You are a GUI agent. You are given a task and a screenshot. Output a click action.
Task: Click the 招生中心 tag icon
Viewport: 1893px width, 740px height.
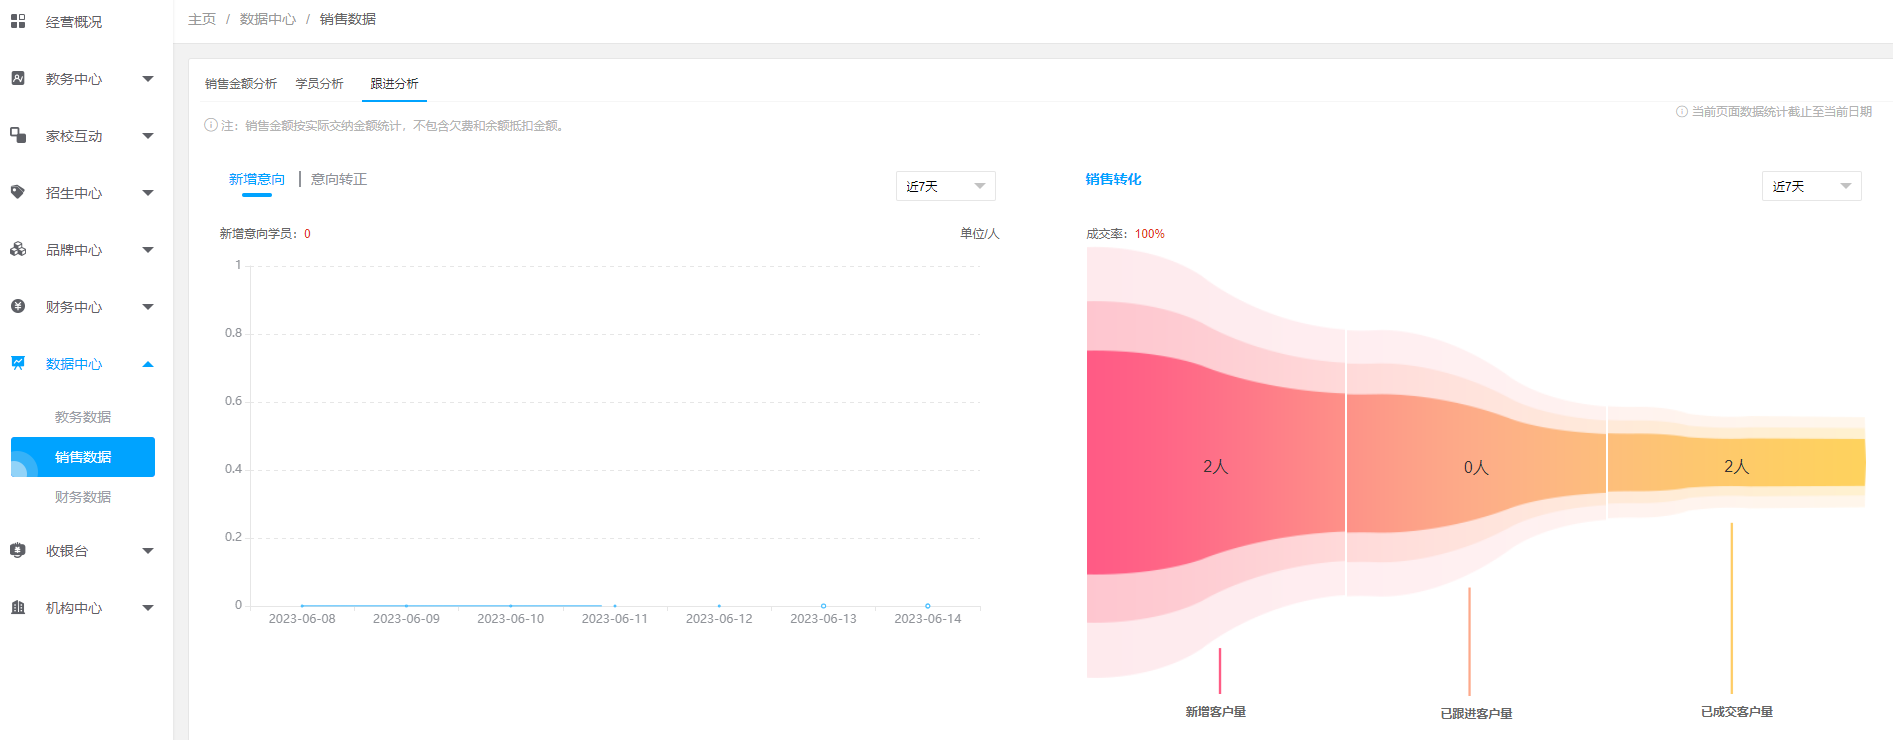coord(18,192)
